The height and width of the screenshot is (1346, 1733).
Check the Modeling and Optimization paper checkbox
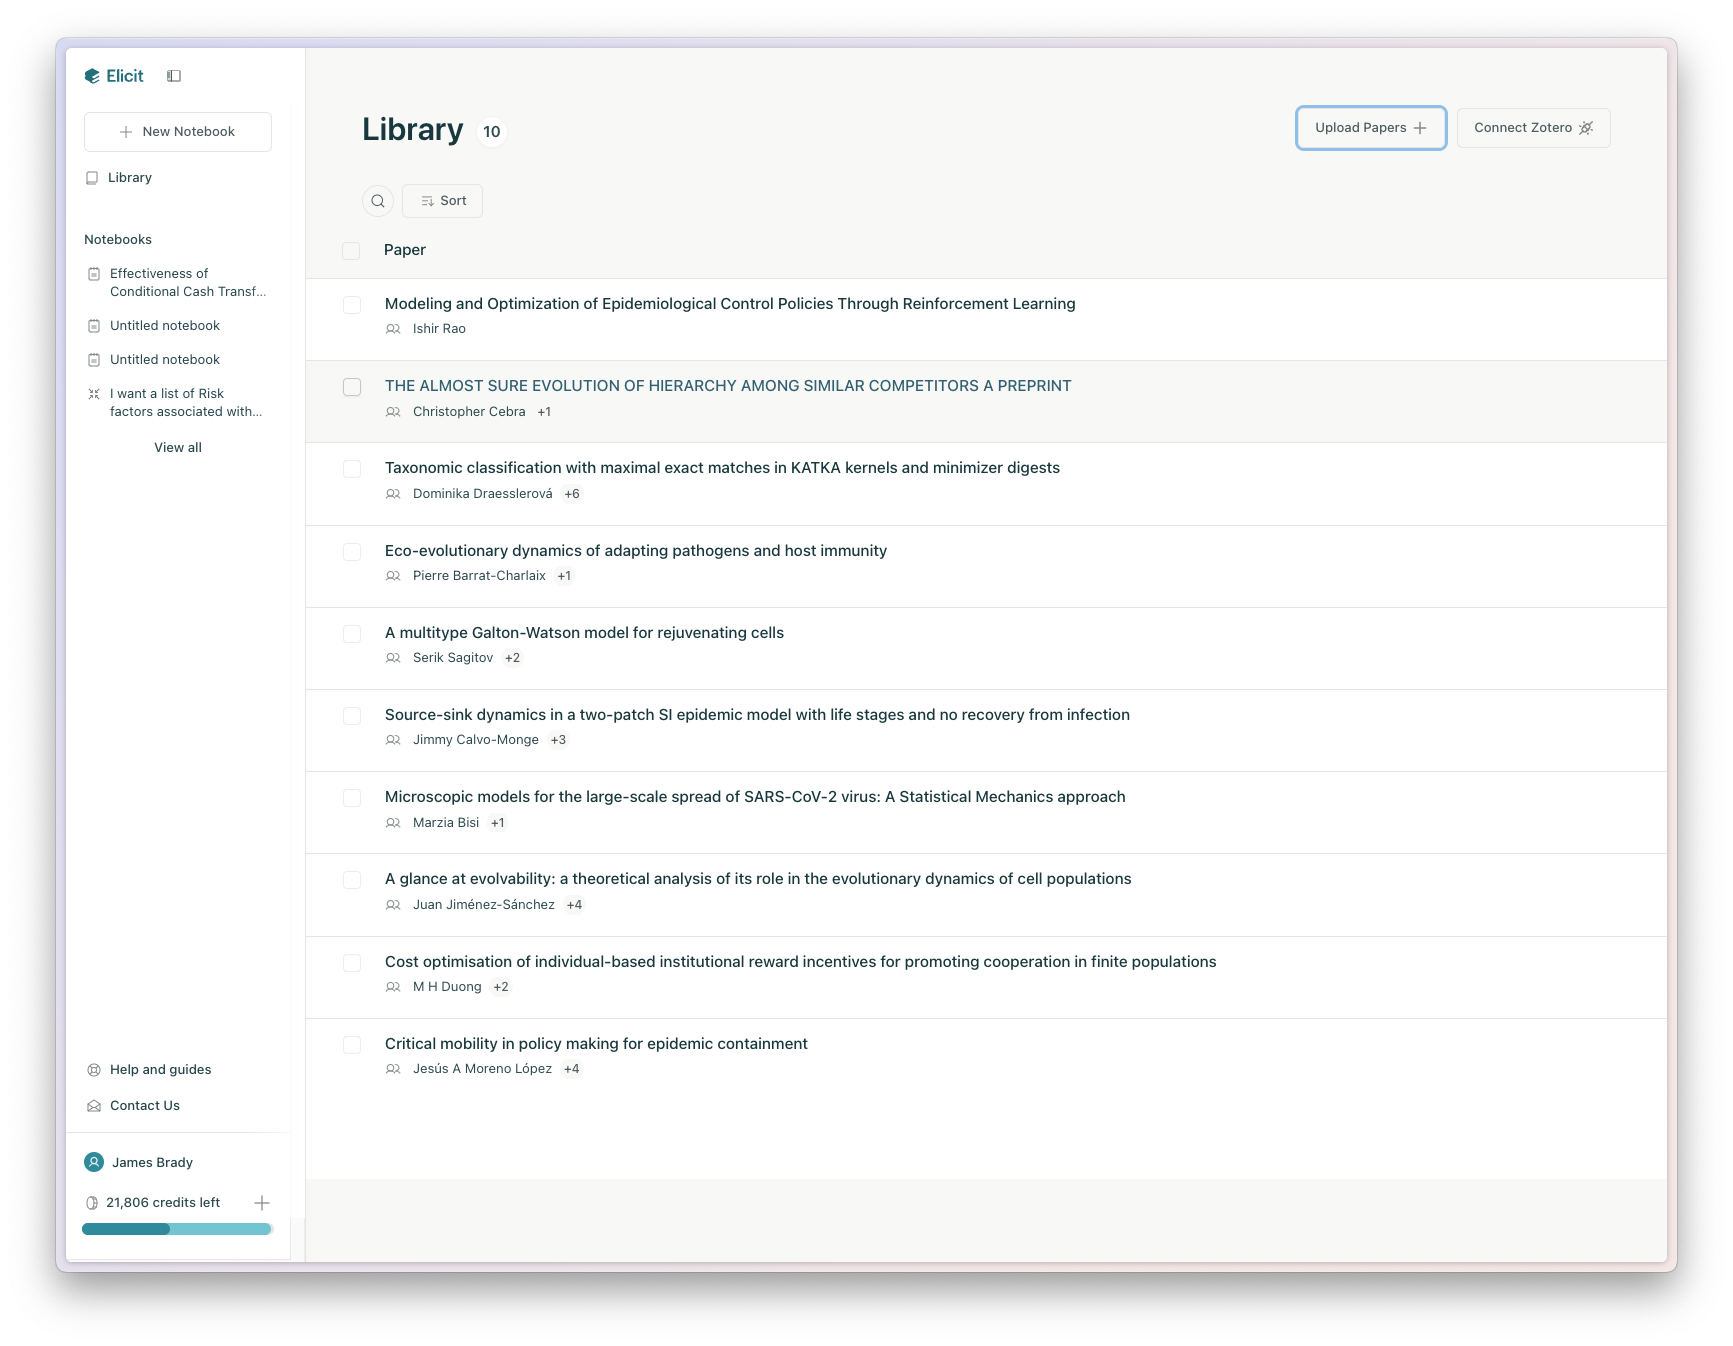[x=352, y=305]
